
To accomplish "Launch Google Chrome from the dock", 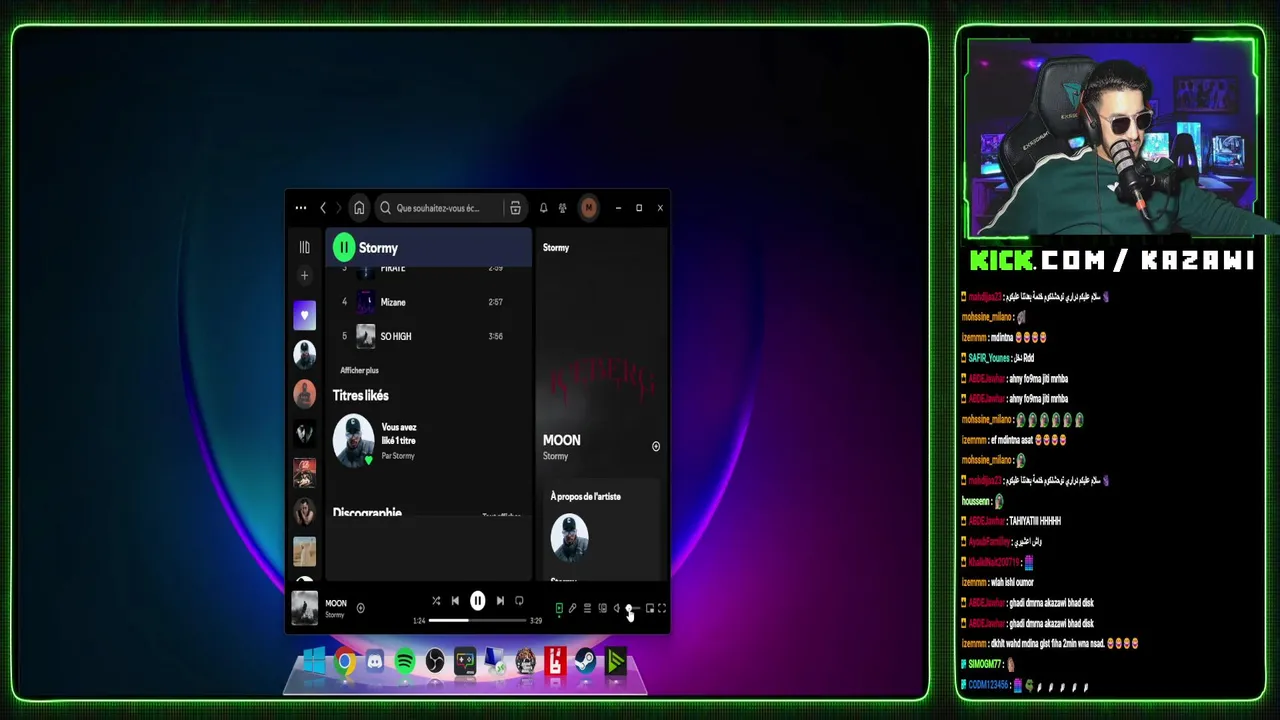I will coord(345,661).
